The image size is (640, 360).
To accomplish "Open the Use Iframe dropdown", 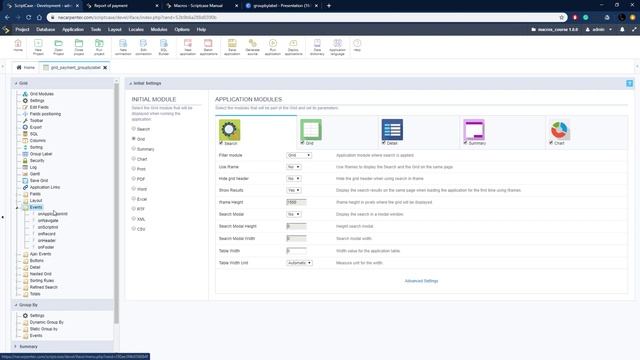I will click(293, 167).
